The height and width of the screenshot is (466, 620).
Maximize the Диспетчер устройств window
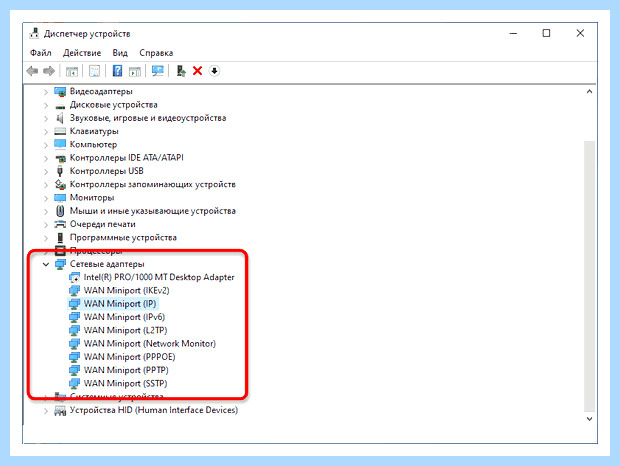tap(546, 34)
